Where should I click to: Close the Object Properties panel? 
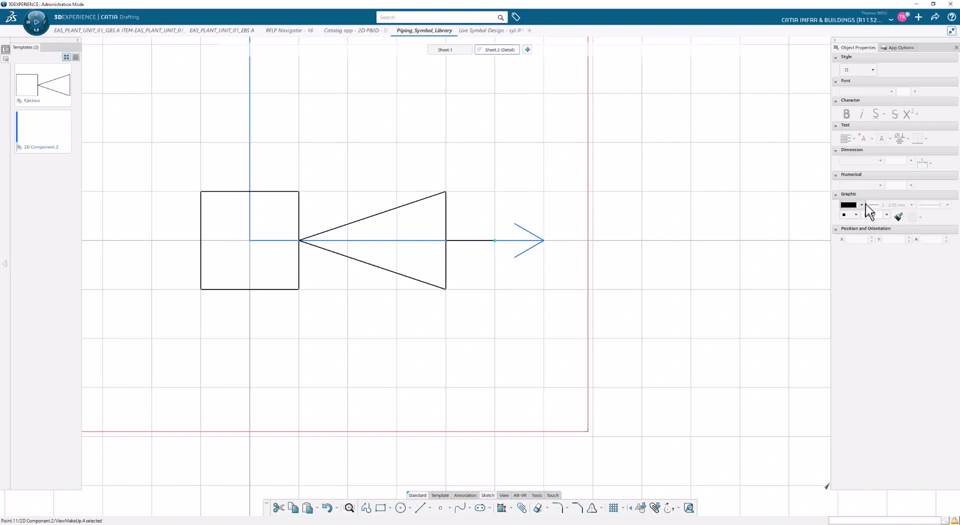tap(956, 48)
